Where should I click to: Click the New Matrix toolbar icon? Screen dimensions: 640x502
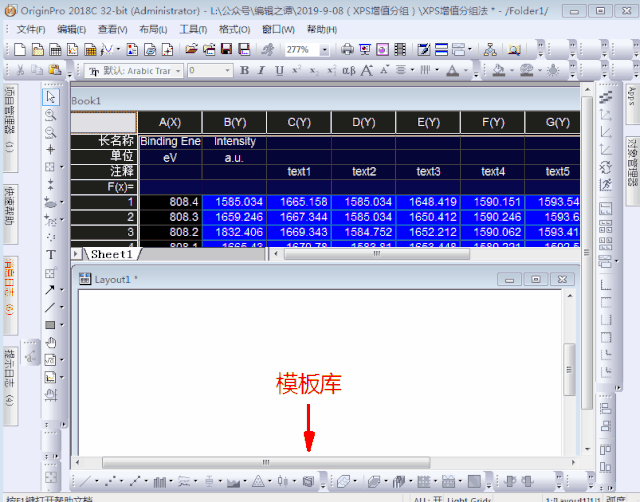(x=90, y=50)
